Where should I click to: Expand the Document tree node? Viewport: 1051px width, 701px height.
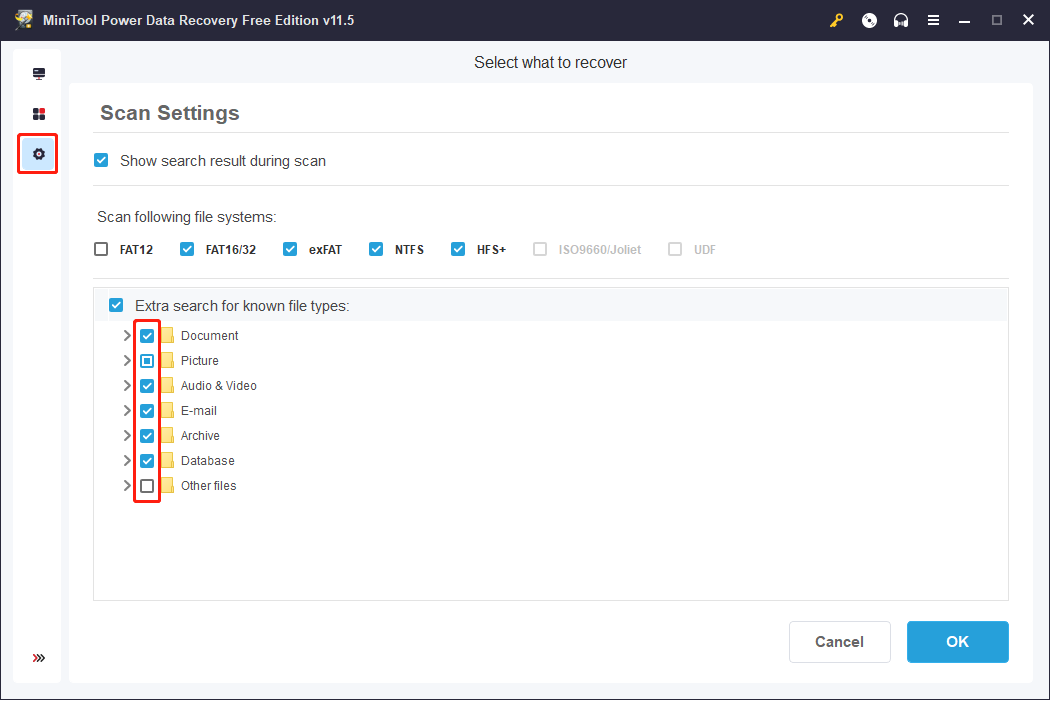click(x=127, y=336)
